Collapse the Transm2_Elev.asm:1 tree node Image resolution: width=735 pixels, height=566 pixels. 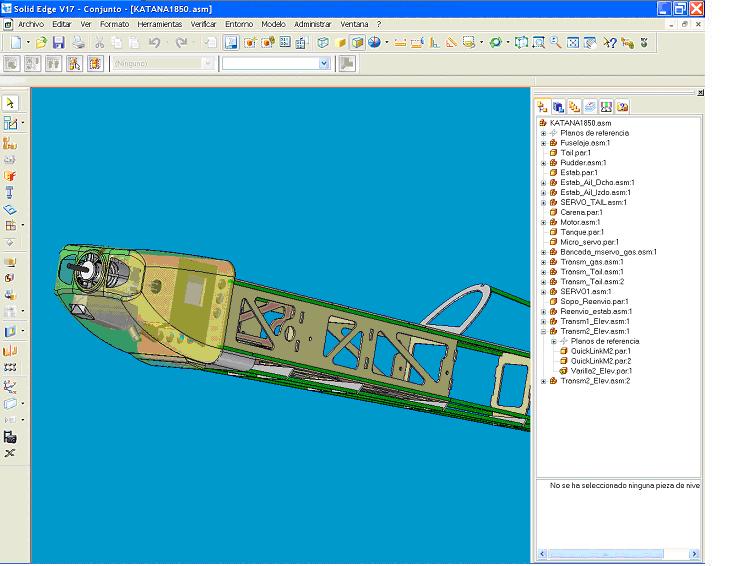click(x=544, y=331)
